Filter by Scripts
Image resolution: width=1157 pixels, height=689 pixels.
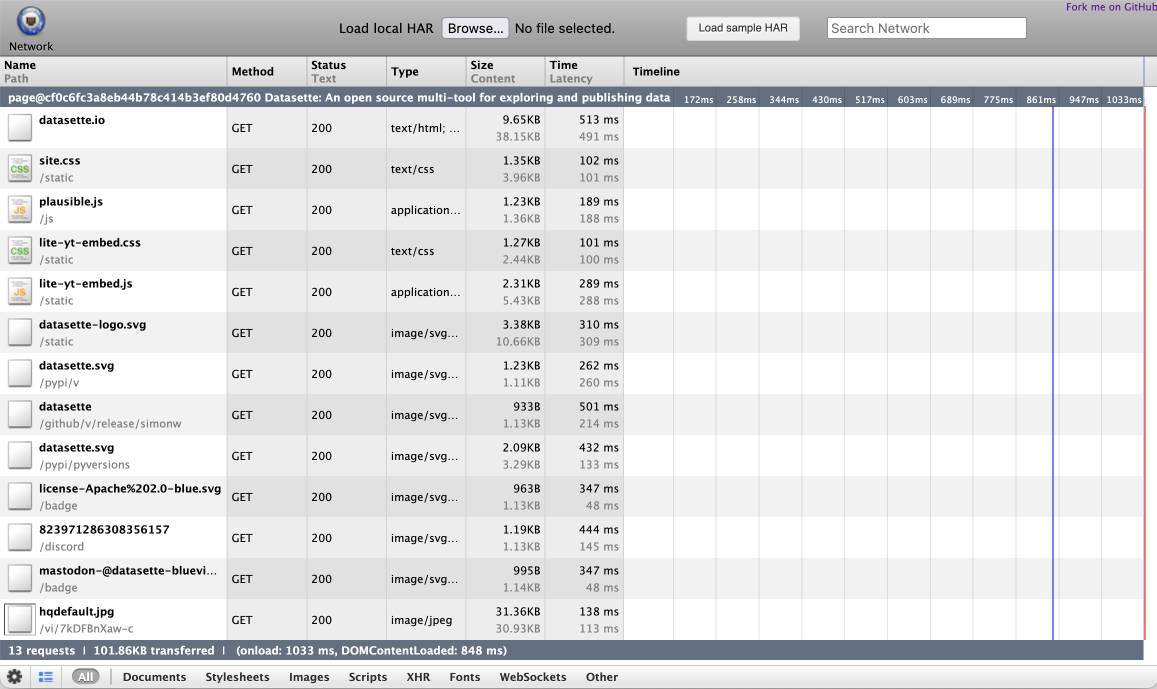tap(367, 676)
